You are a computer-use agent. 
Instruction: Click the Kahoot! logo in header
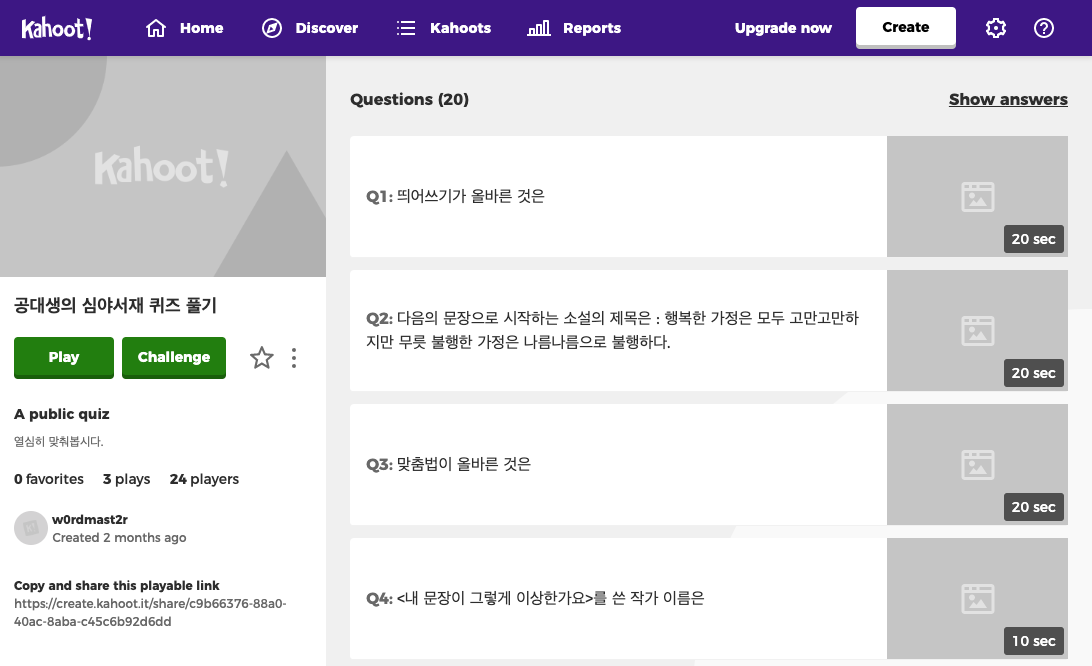[x=56, y=29]
